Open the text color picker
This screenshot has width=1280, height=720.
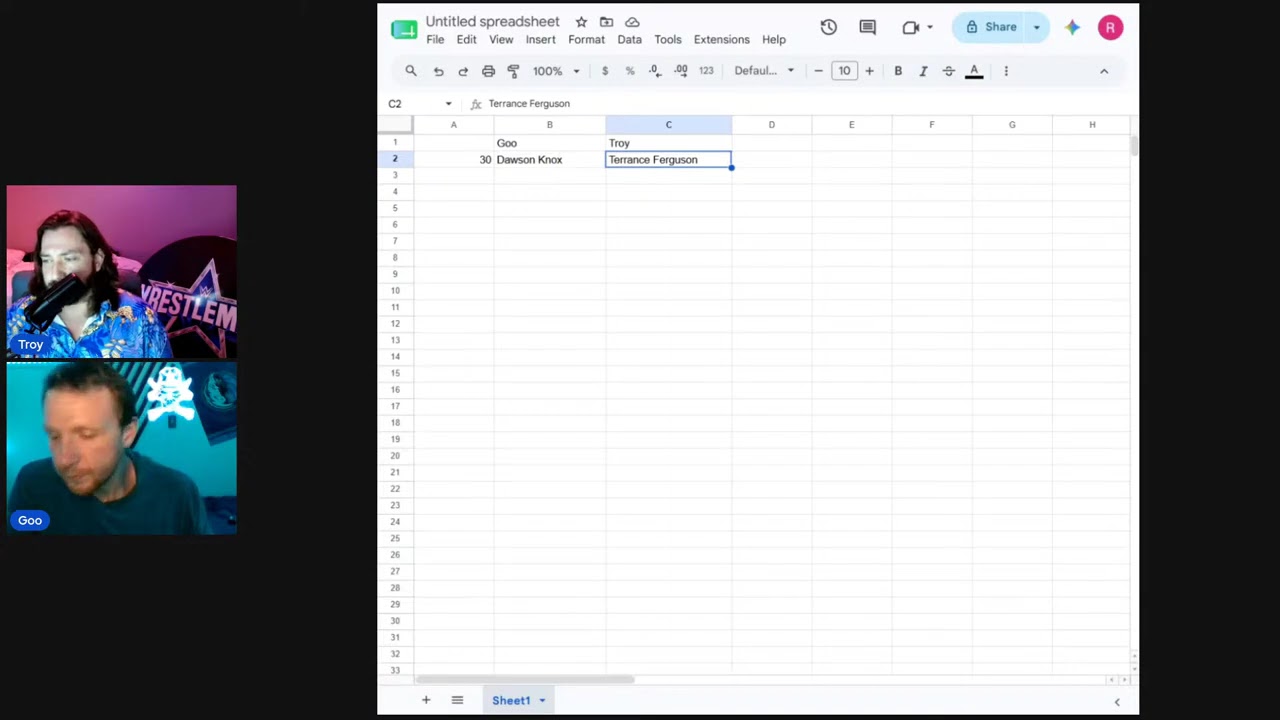(974, 71)
